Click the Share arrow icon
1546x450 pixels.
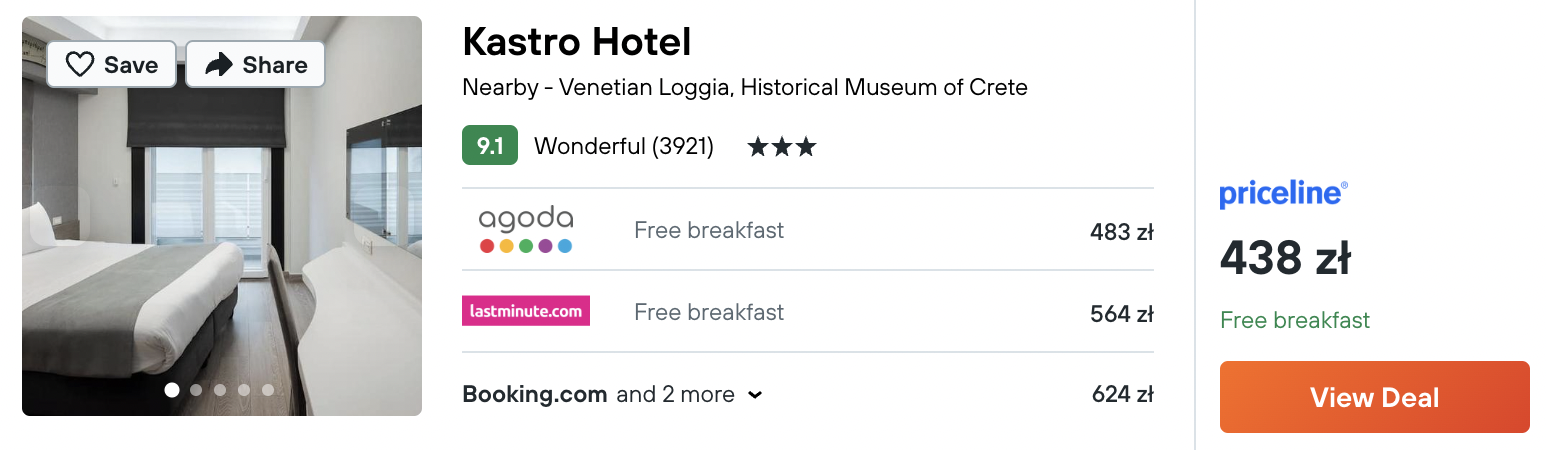coord(218,65)
